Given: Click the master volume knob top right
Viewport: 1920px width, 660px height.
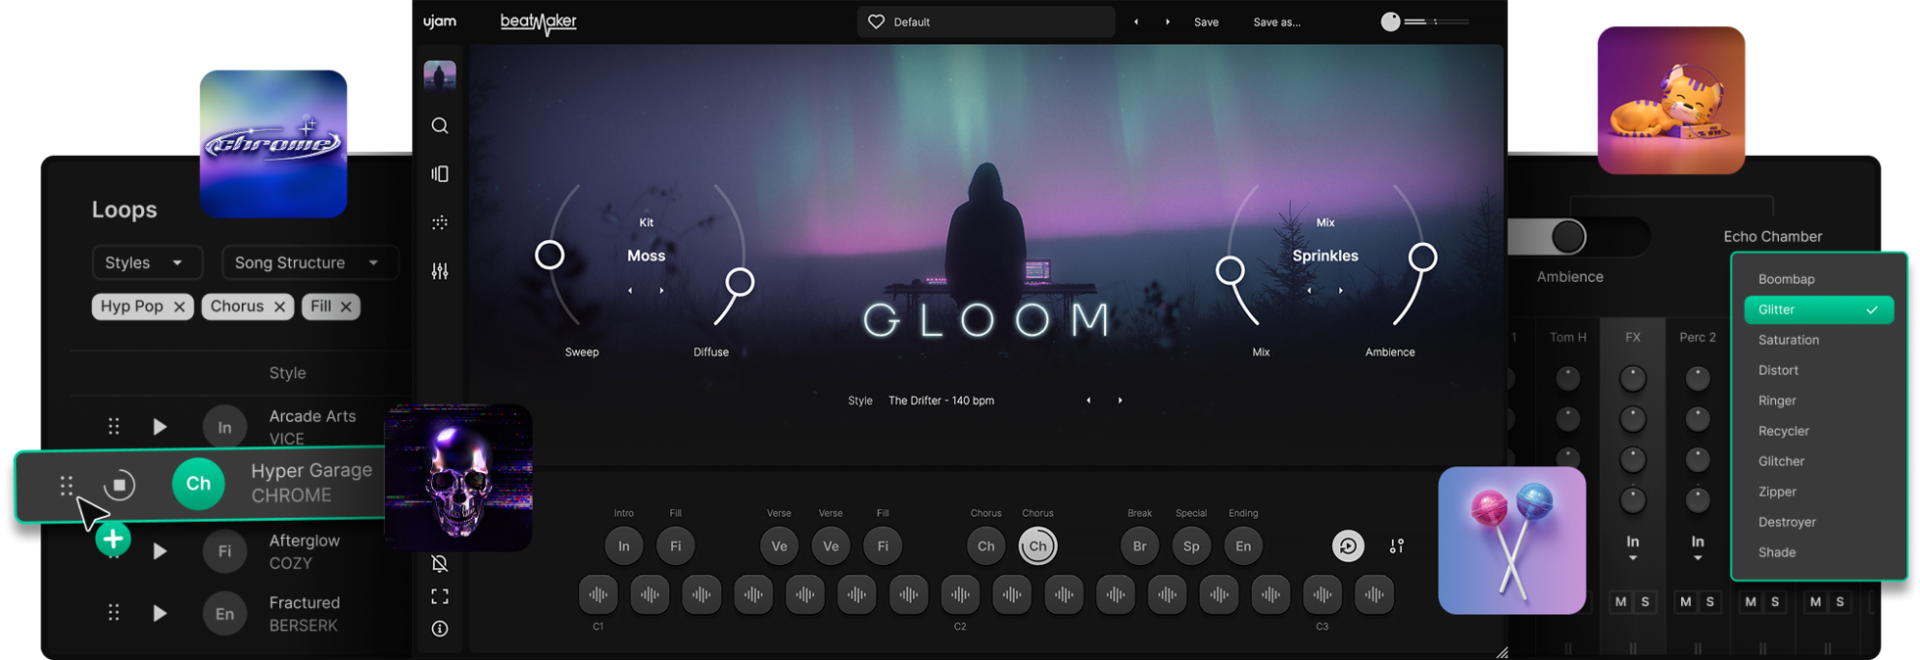Looking at the screenshot, I should [1391, 22].
